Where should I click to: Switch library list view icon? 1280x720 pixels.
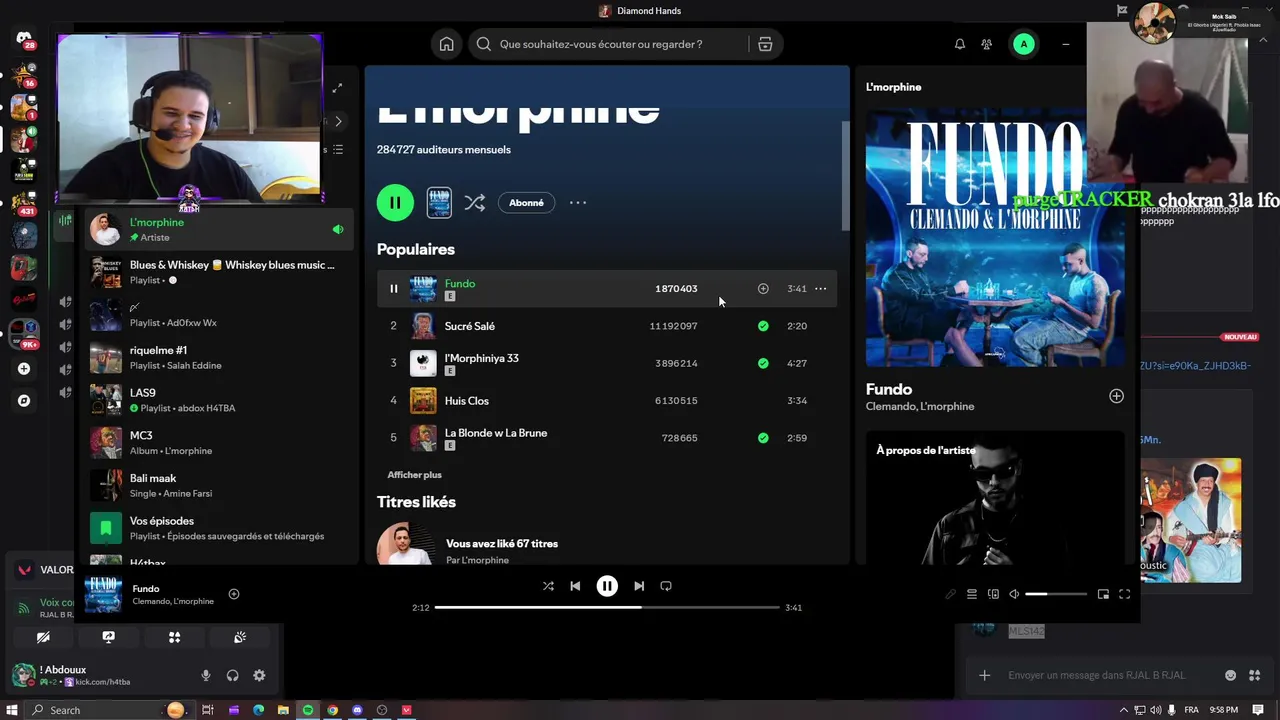tap(338, 150)
